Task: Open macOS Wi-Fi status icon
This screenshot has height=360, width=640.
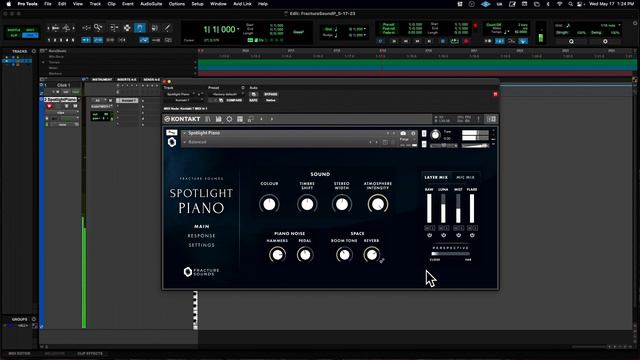Action: click(x=560, y=4)
